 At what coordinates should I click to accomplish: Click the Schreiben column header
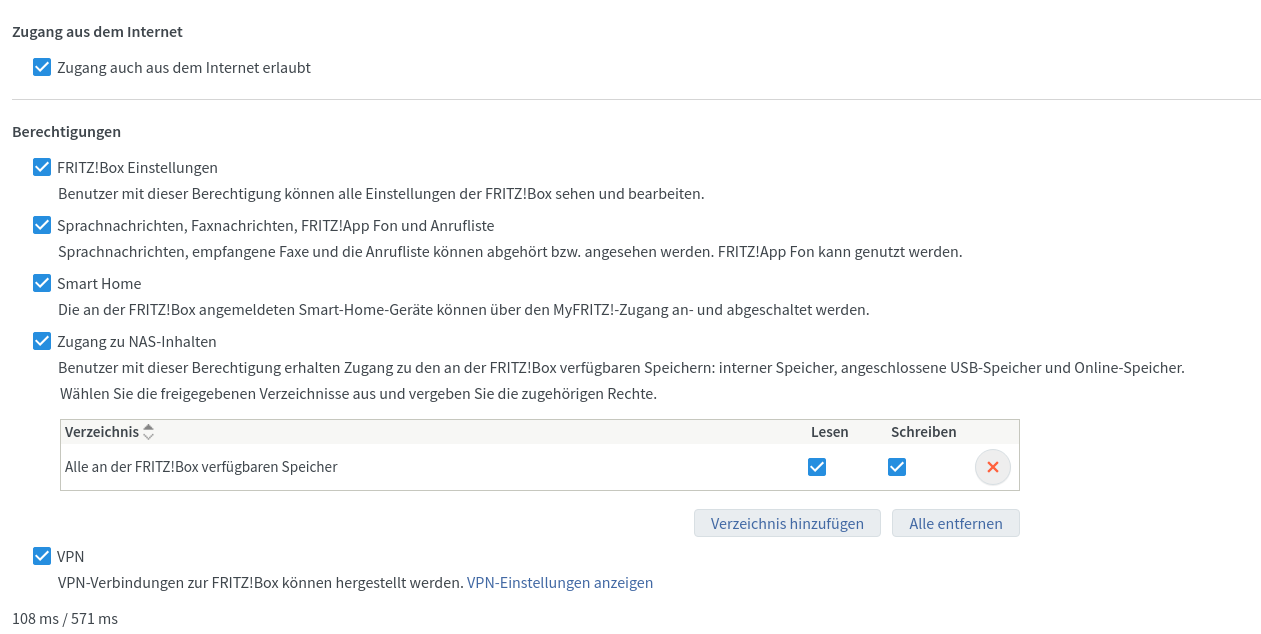[x=924, y=432]
